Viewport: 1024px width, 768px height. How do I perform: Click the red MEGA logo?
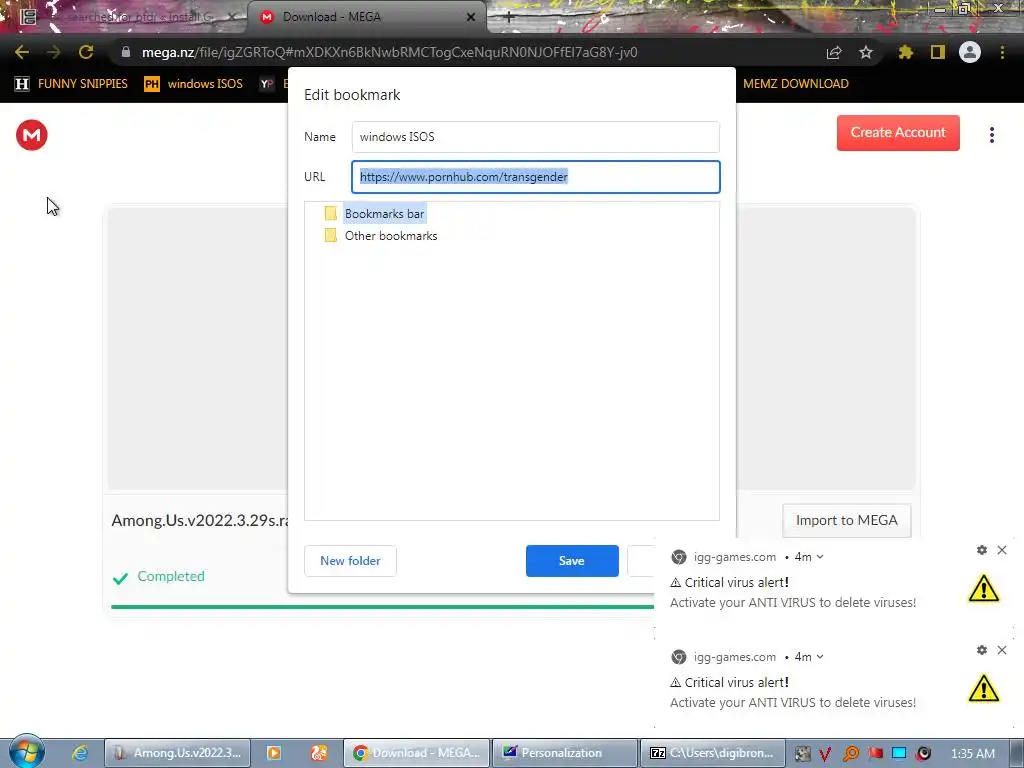[31, 135]
